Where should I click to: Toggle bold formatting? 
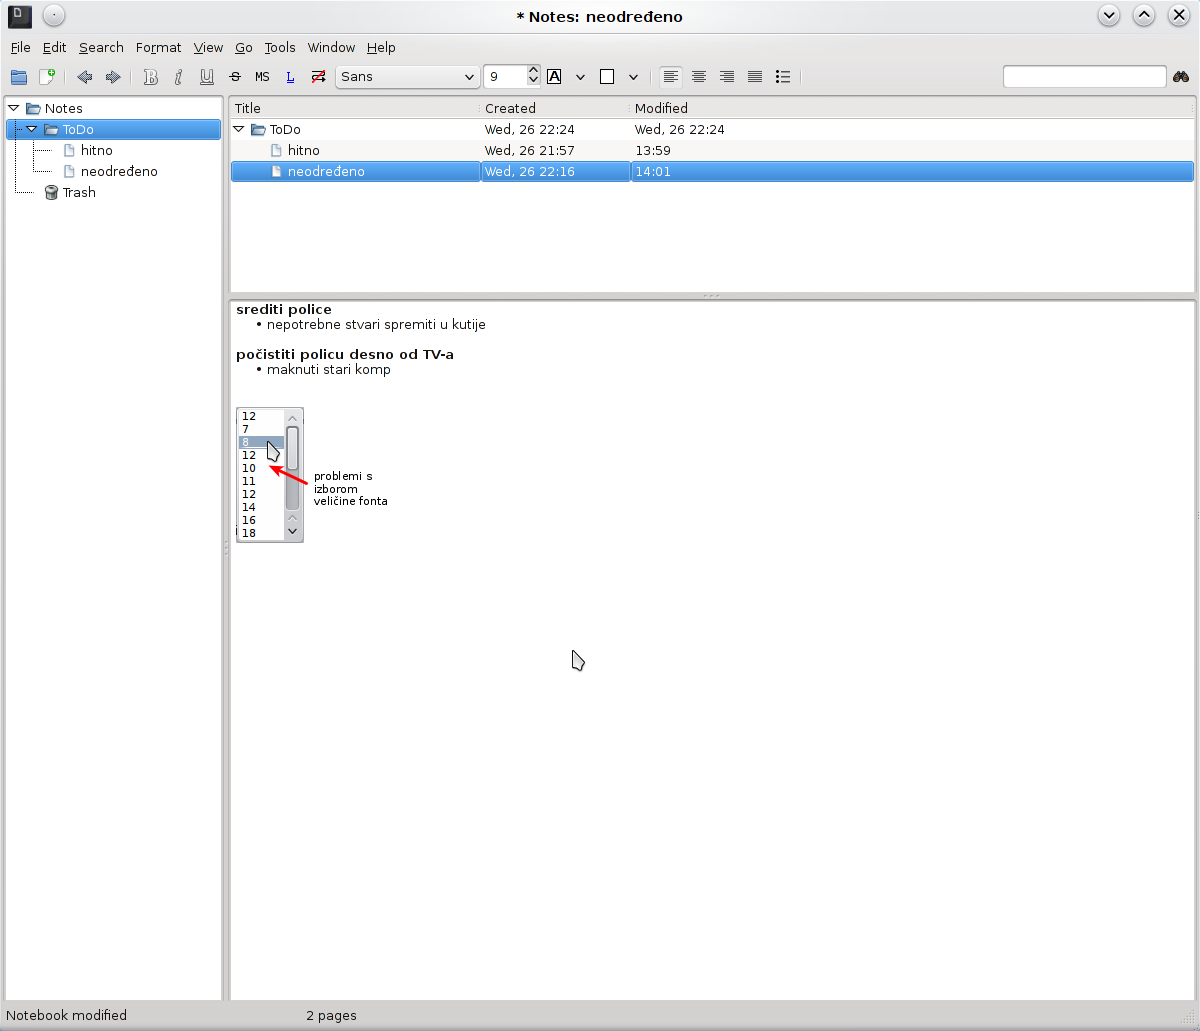[151, 77]
